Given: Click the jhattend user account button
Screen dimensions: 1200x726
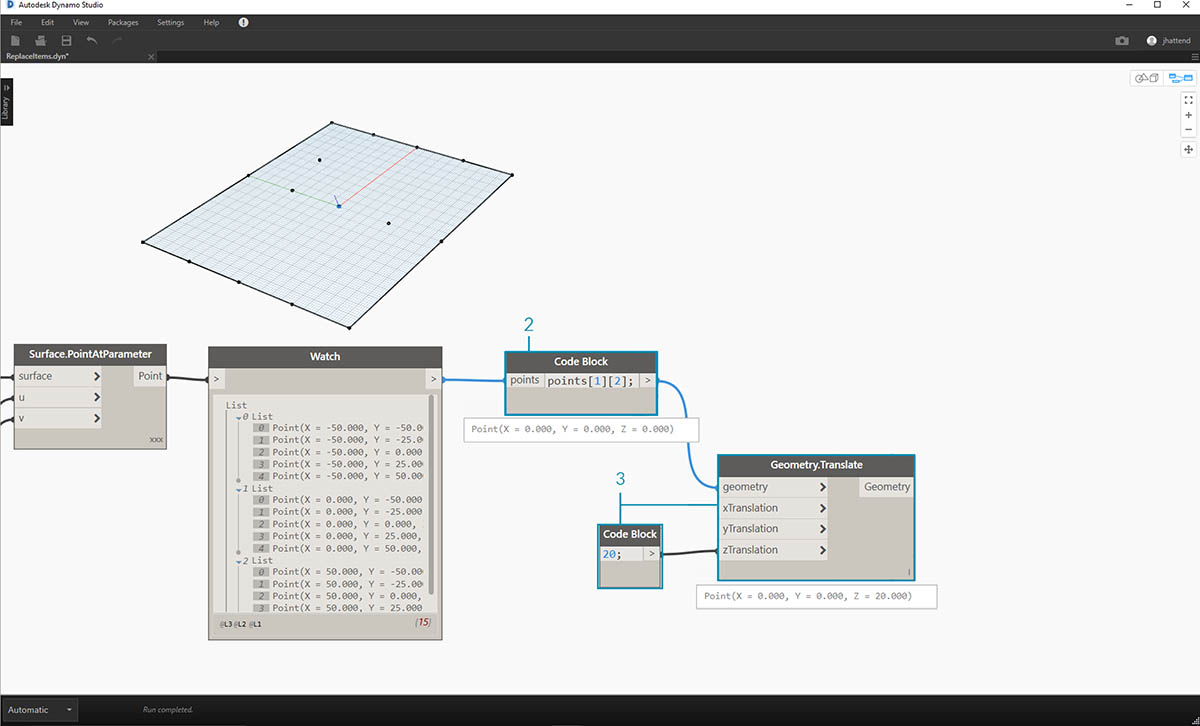Looking at the screenshot, I should tap(1170, 41).
